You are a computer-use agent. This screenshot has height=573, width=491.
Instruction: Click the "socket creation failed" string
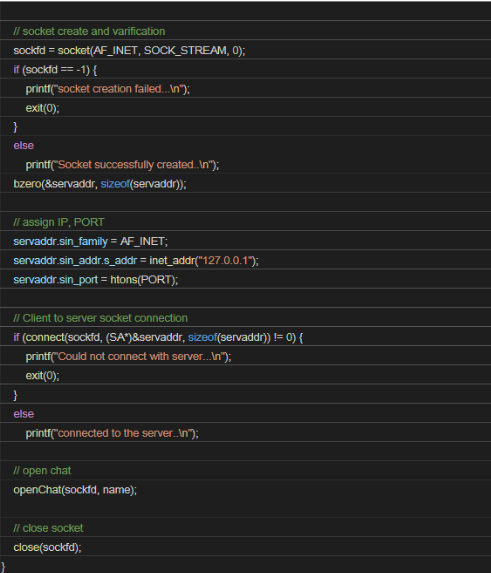point(118,89)
